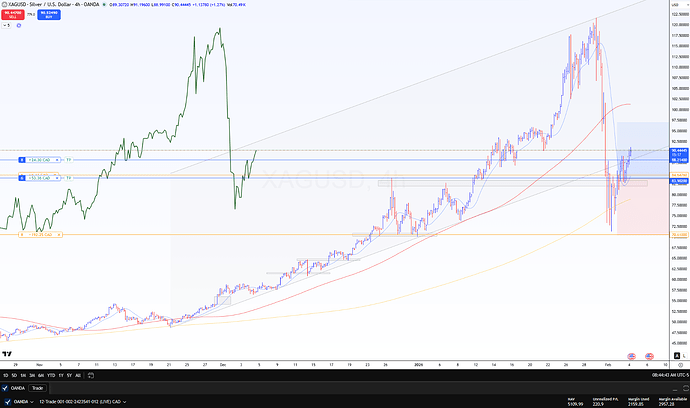Click the TradingView logo on the chart

tap(7, 353)
